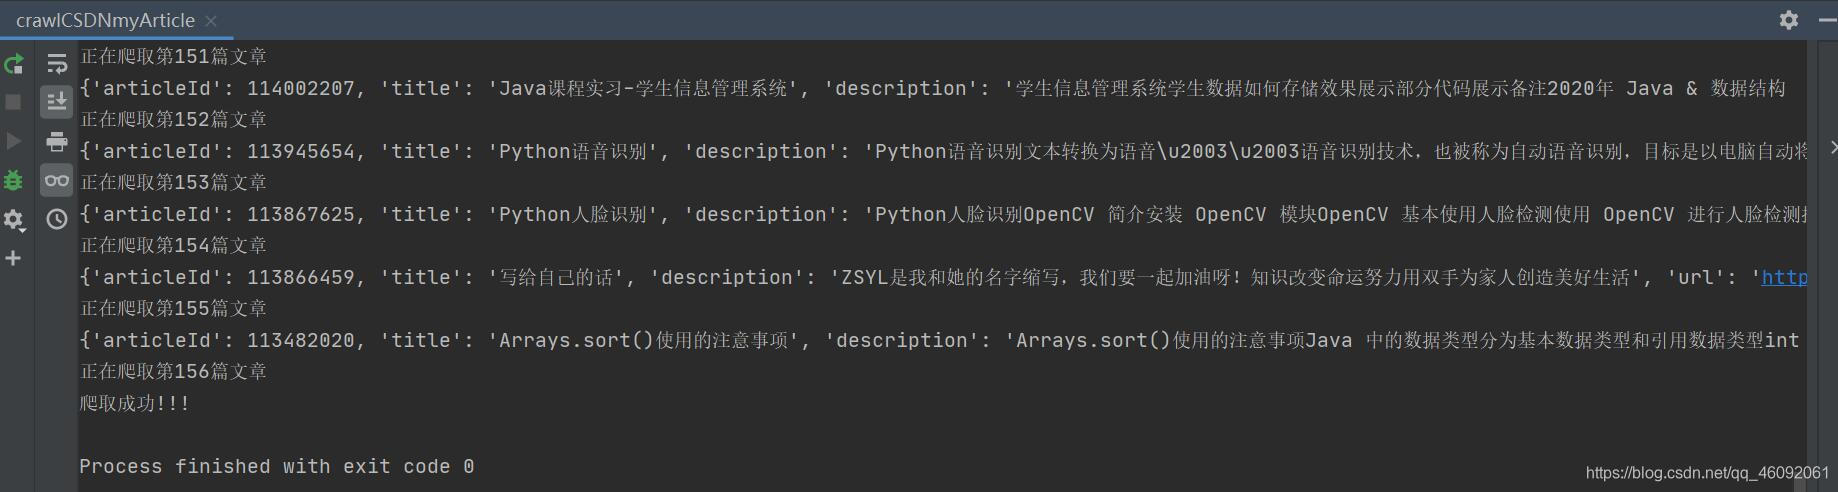Screen dimensions: 1838x492
Task: Click the '正在爬取第152篇文章' line
Action: click(173, 119)
